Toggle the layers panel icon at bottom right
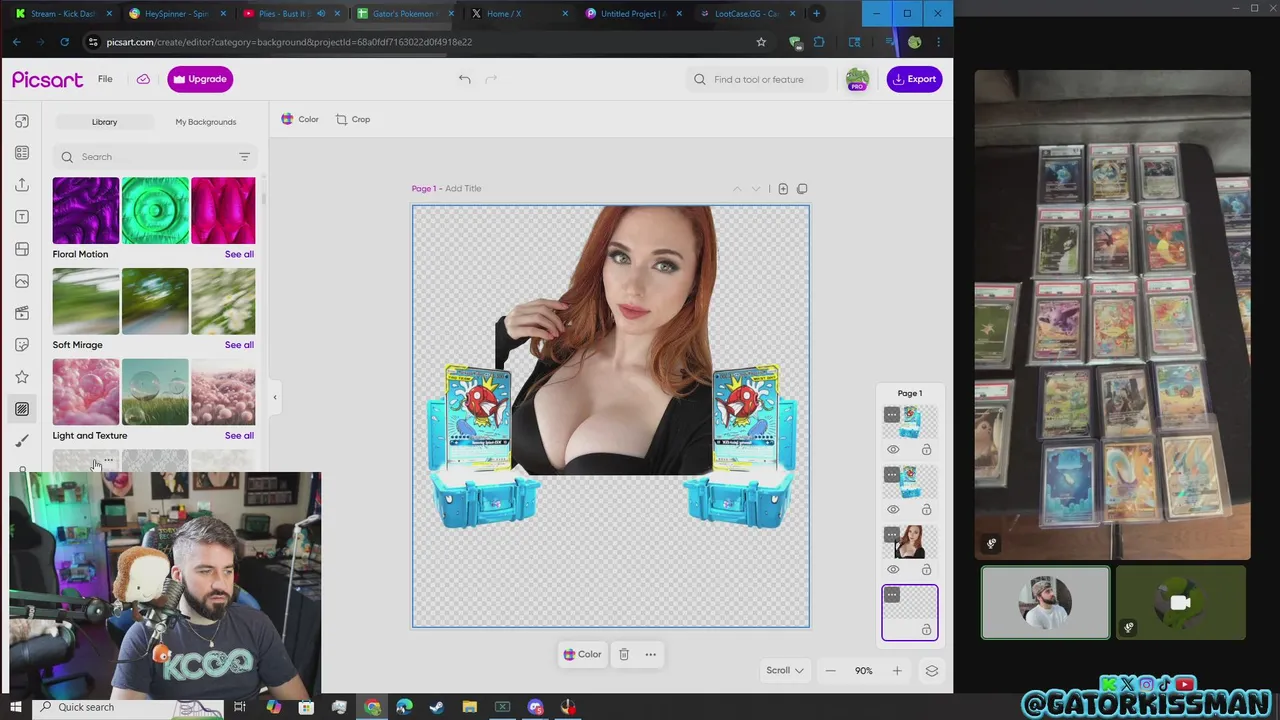 (932, 671)
